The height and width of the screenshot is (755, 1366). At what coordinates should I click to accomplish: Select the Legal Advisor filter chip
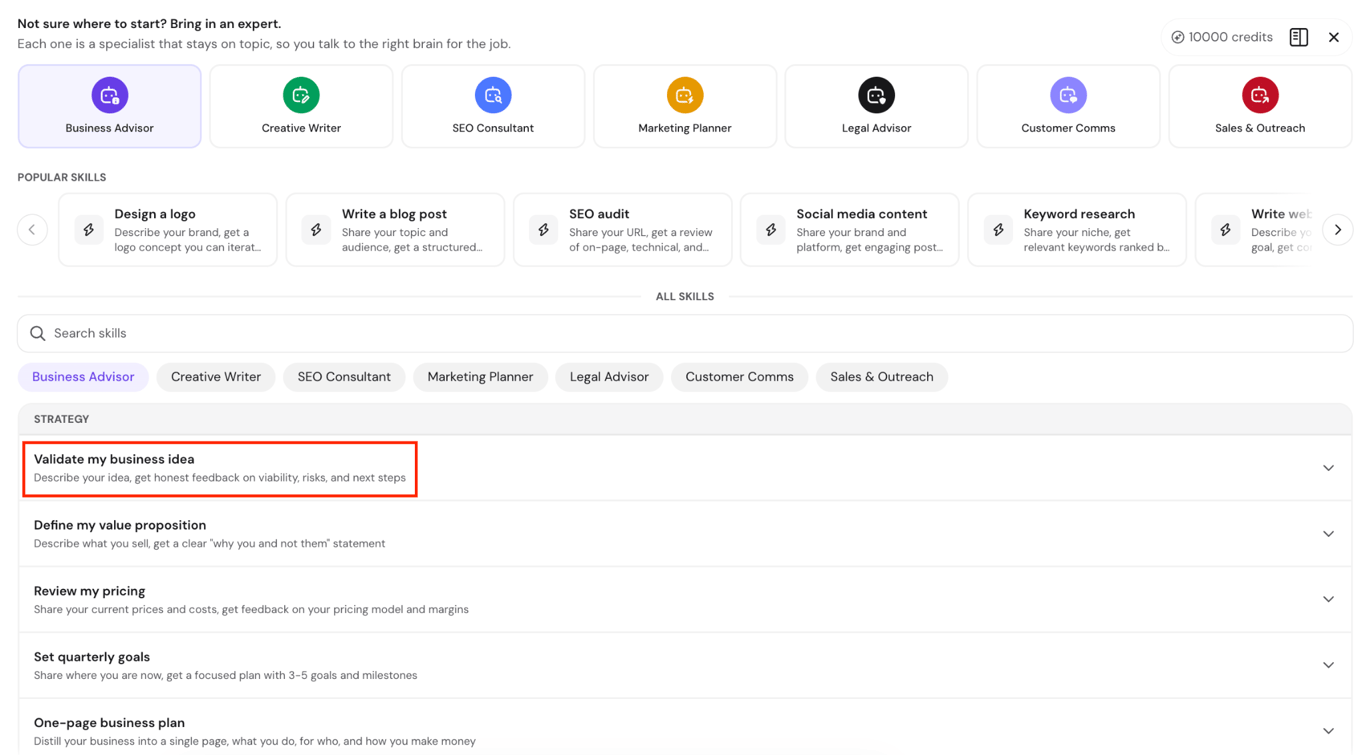click(609, 377)
